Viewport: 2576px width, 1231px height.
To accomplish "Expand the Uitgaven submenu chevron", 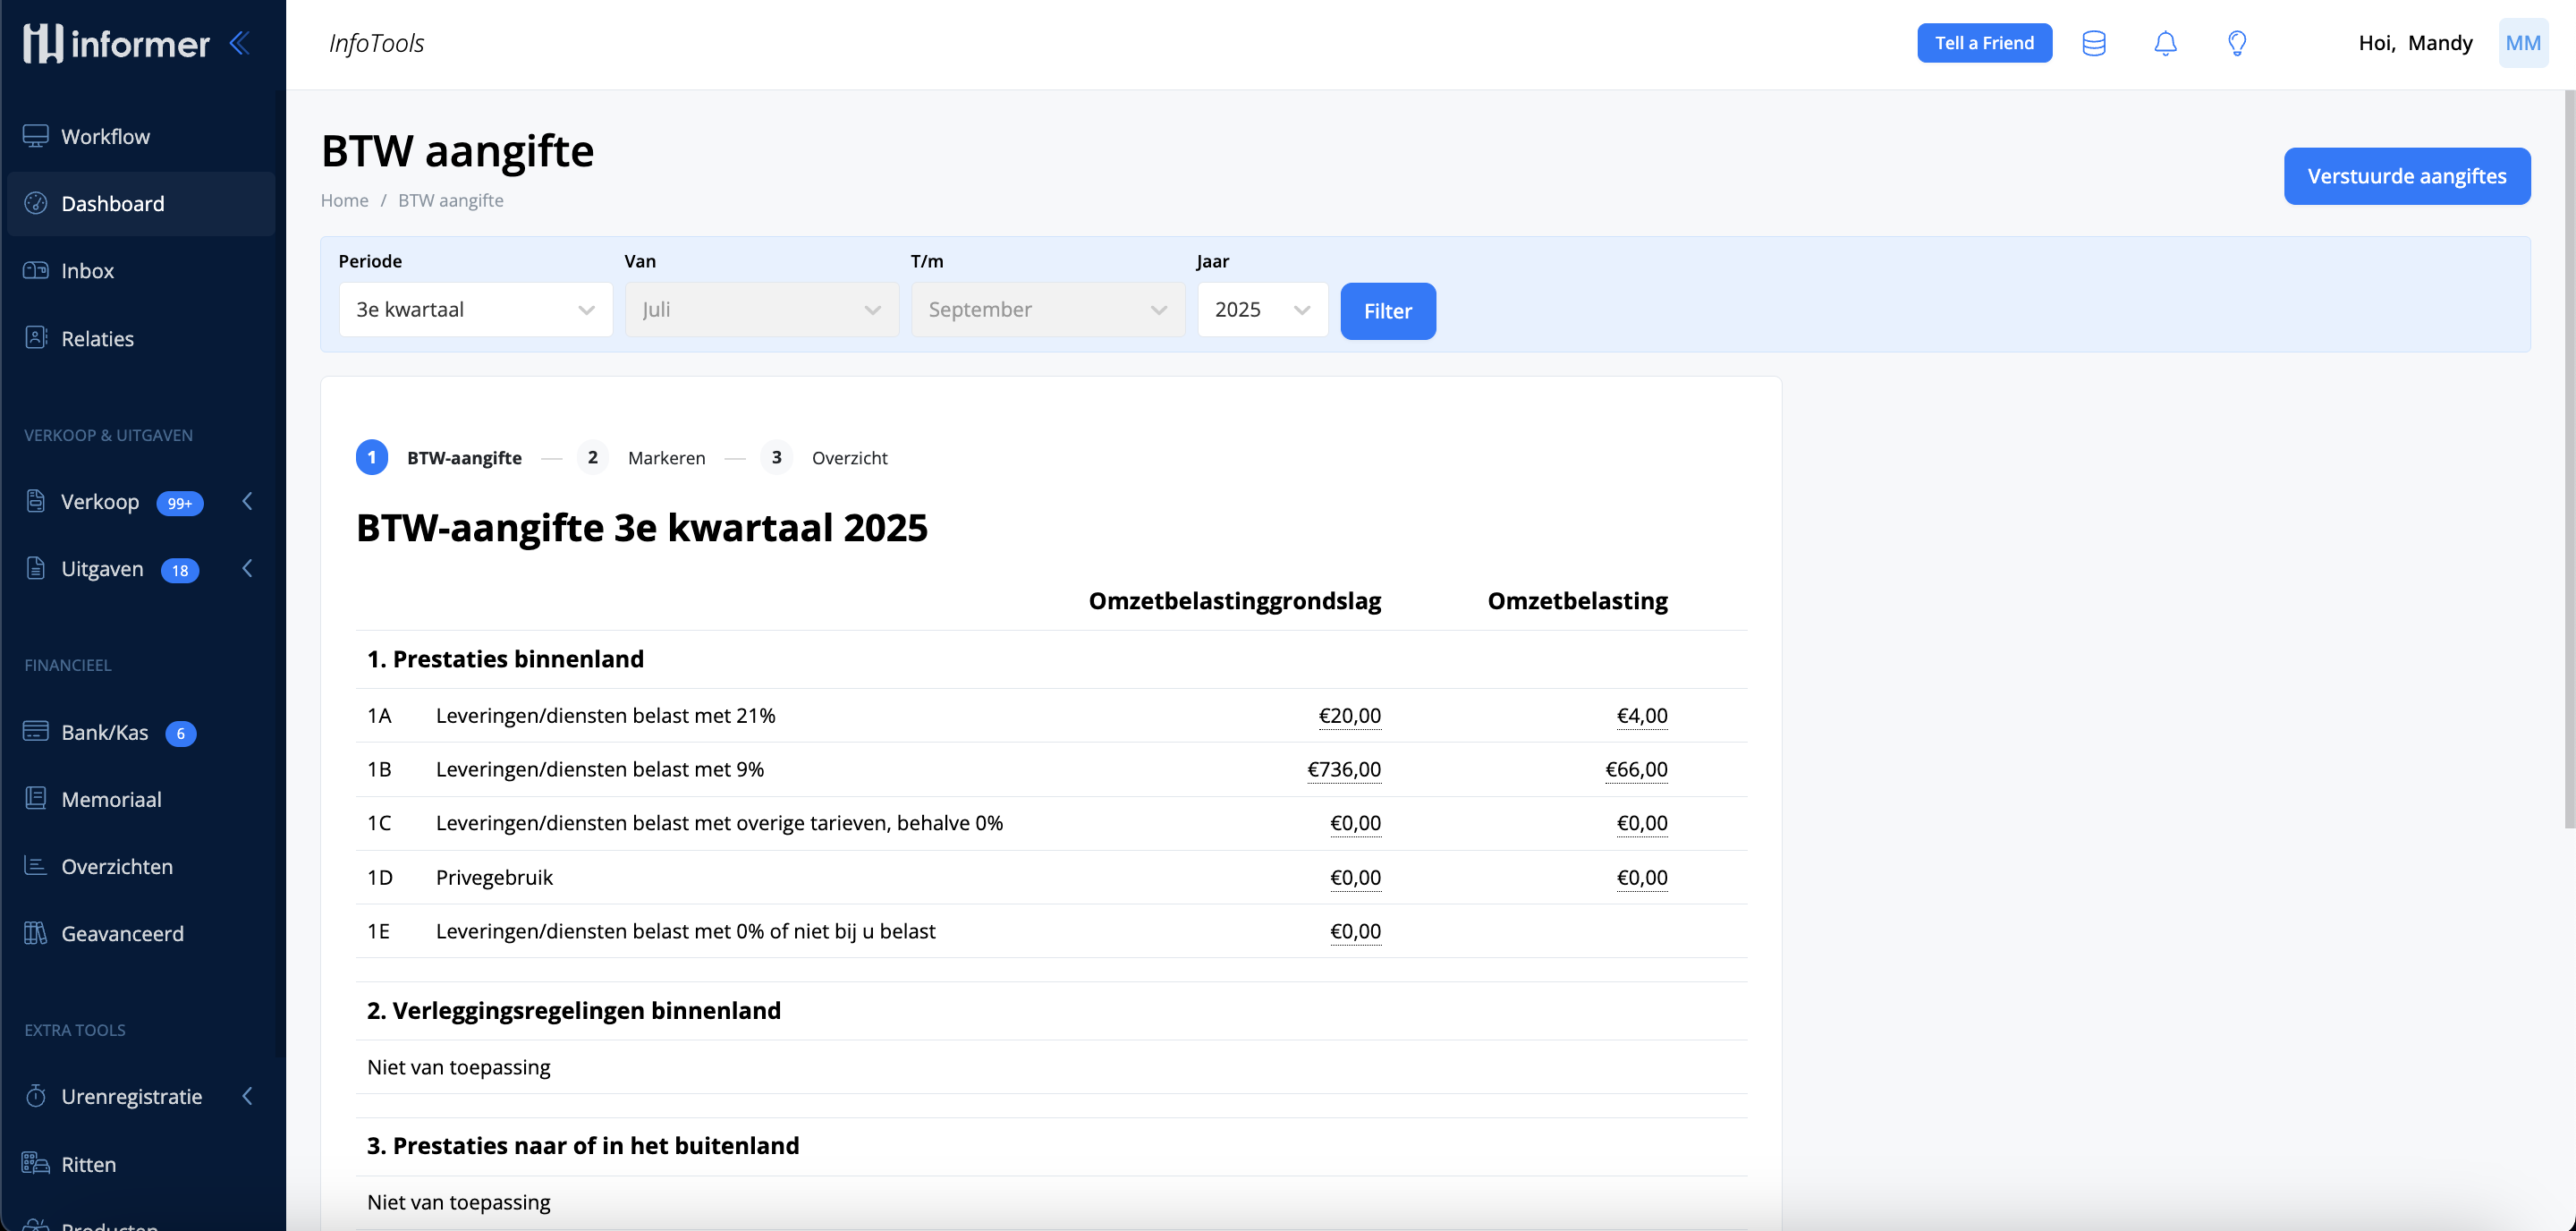I will (247, 568).
